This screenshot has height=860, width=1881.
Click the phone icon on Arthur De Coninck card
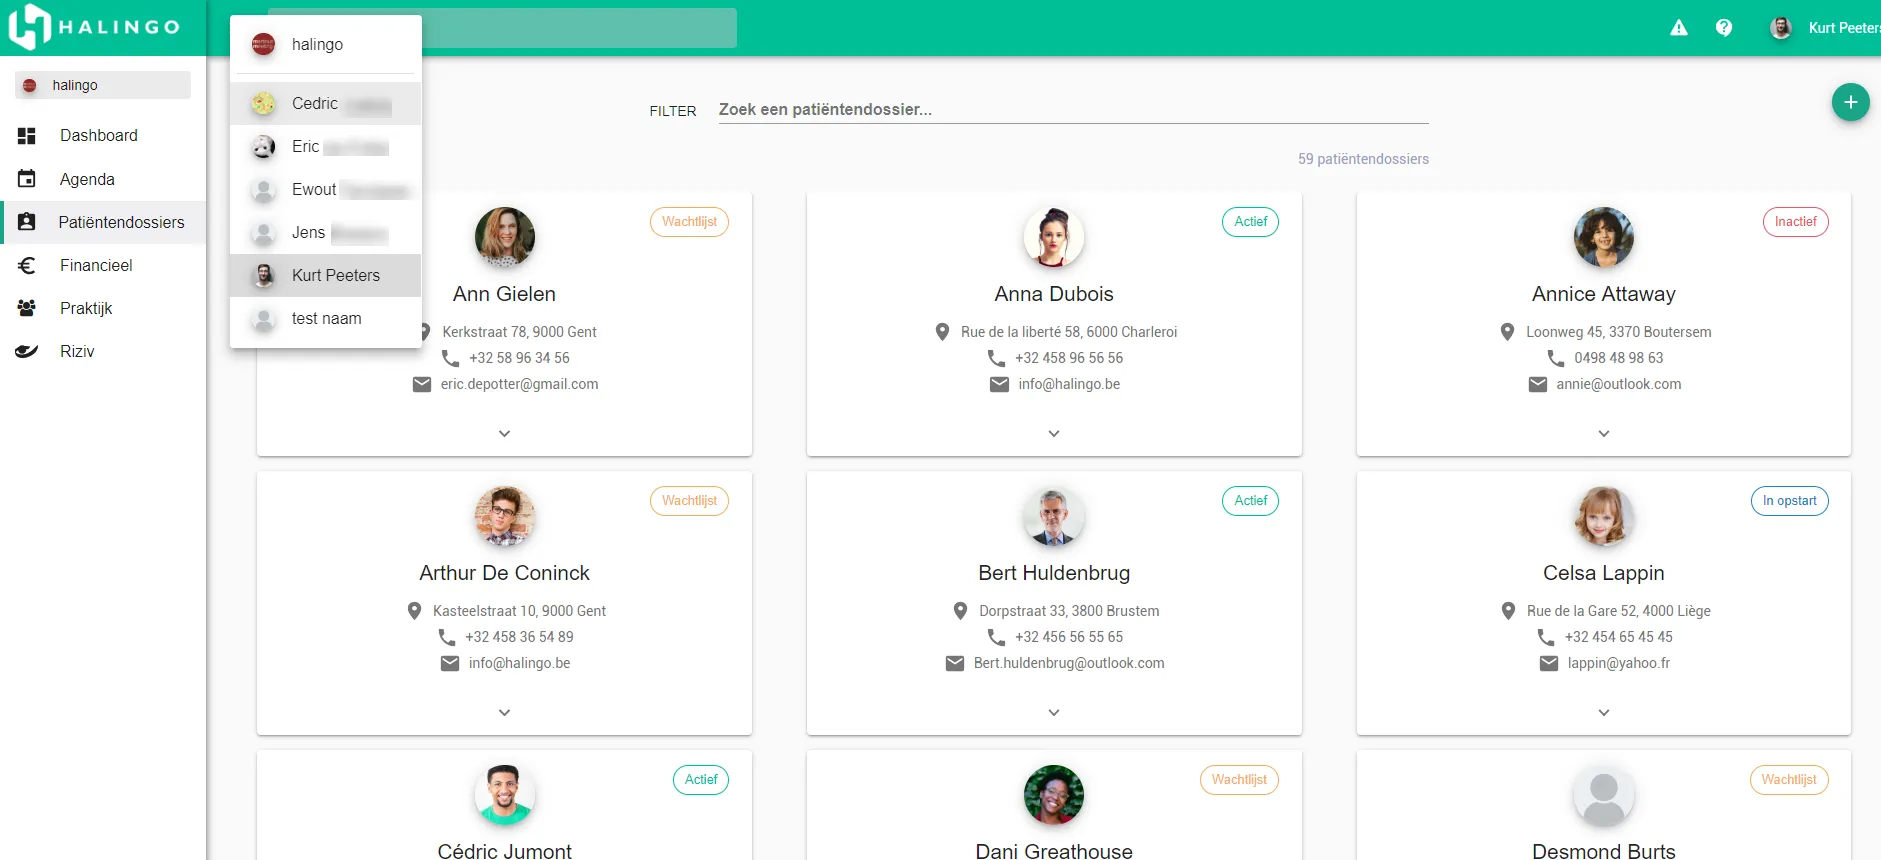point(446,637)
